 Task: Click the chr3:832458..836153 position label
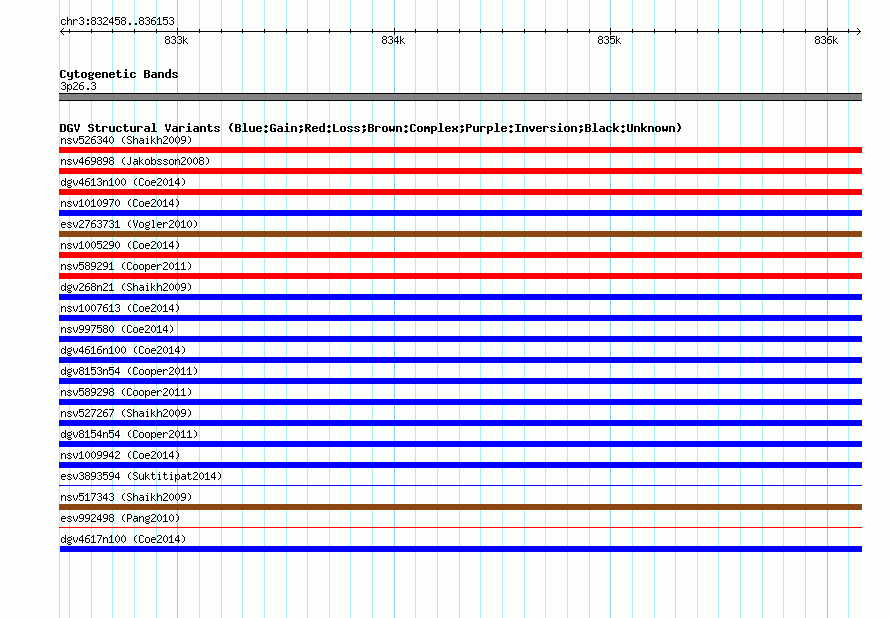(117, 22)
